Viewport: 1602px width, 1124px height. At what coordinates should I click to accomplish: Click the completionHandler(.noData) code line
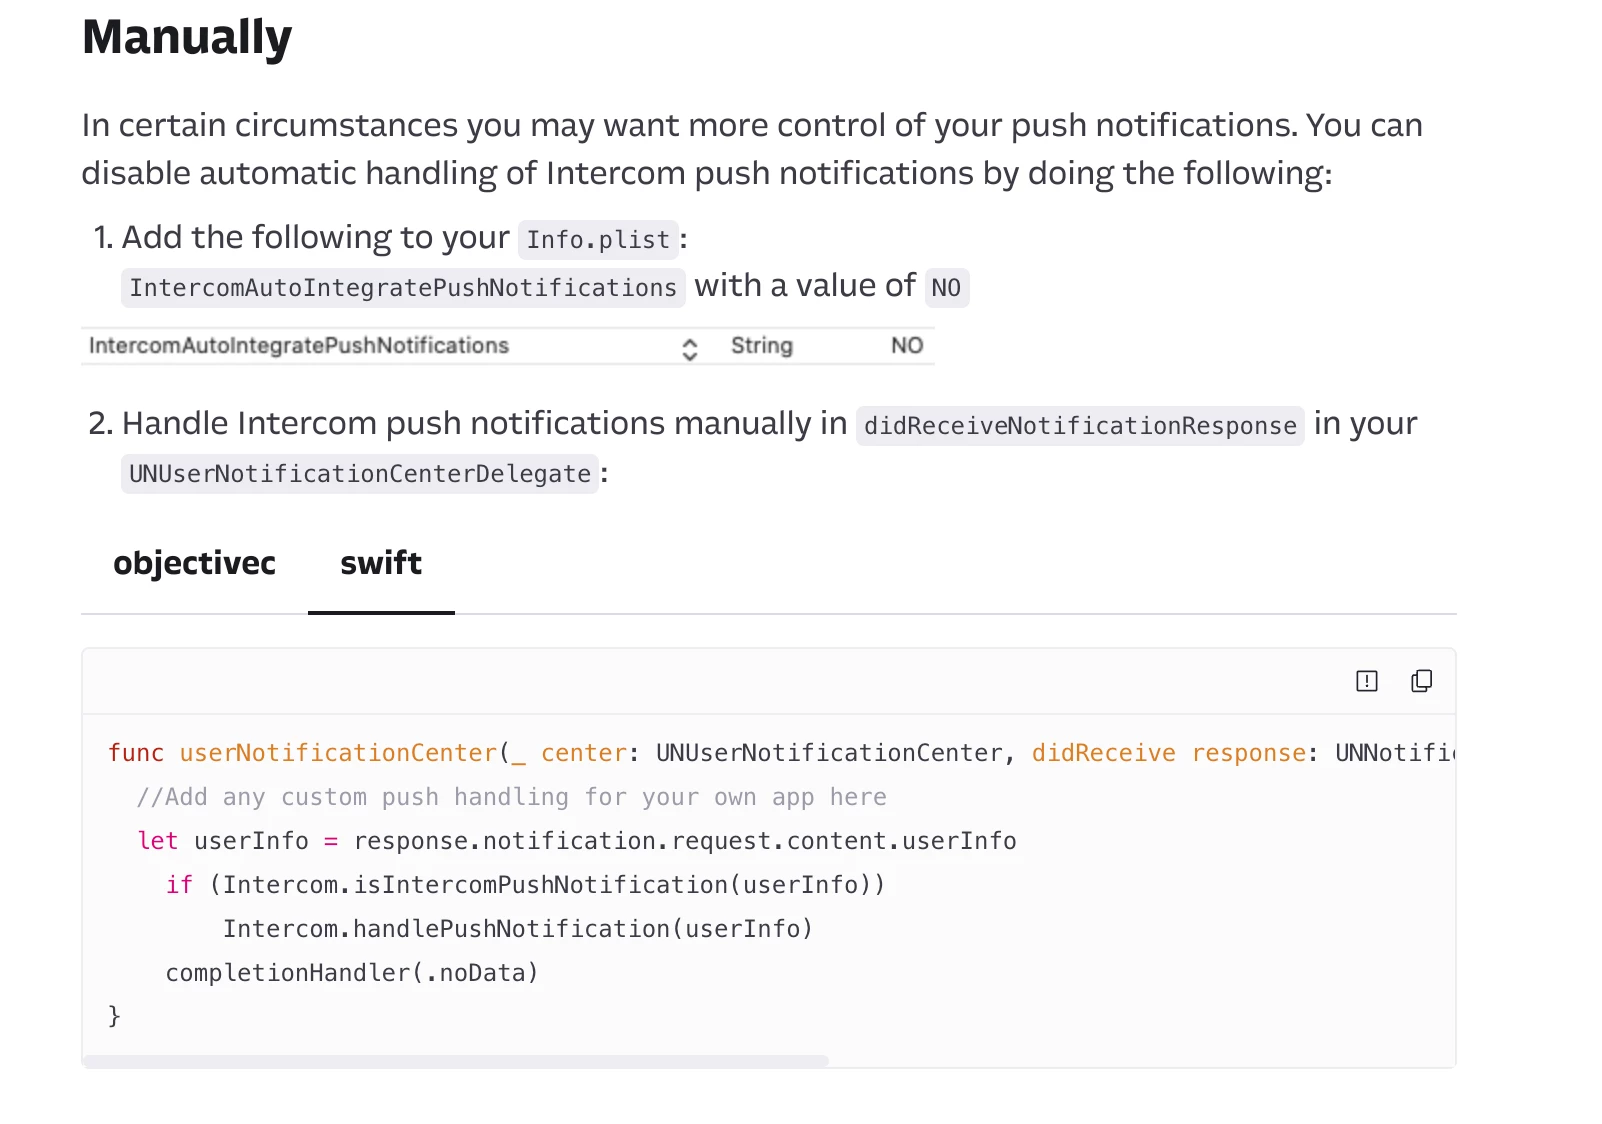pyautogui.click(x=352, y=973)
